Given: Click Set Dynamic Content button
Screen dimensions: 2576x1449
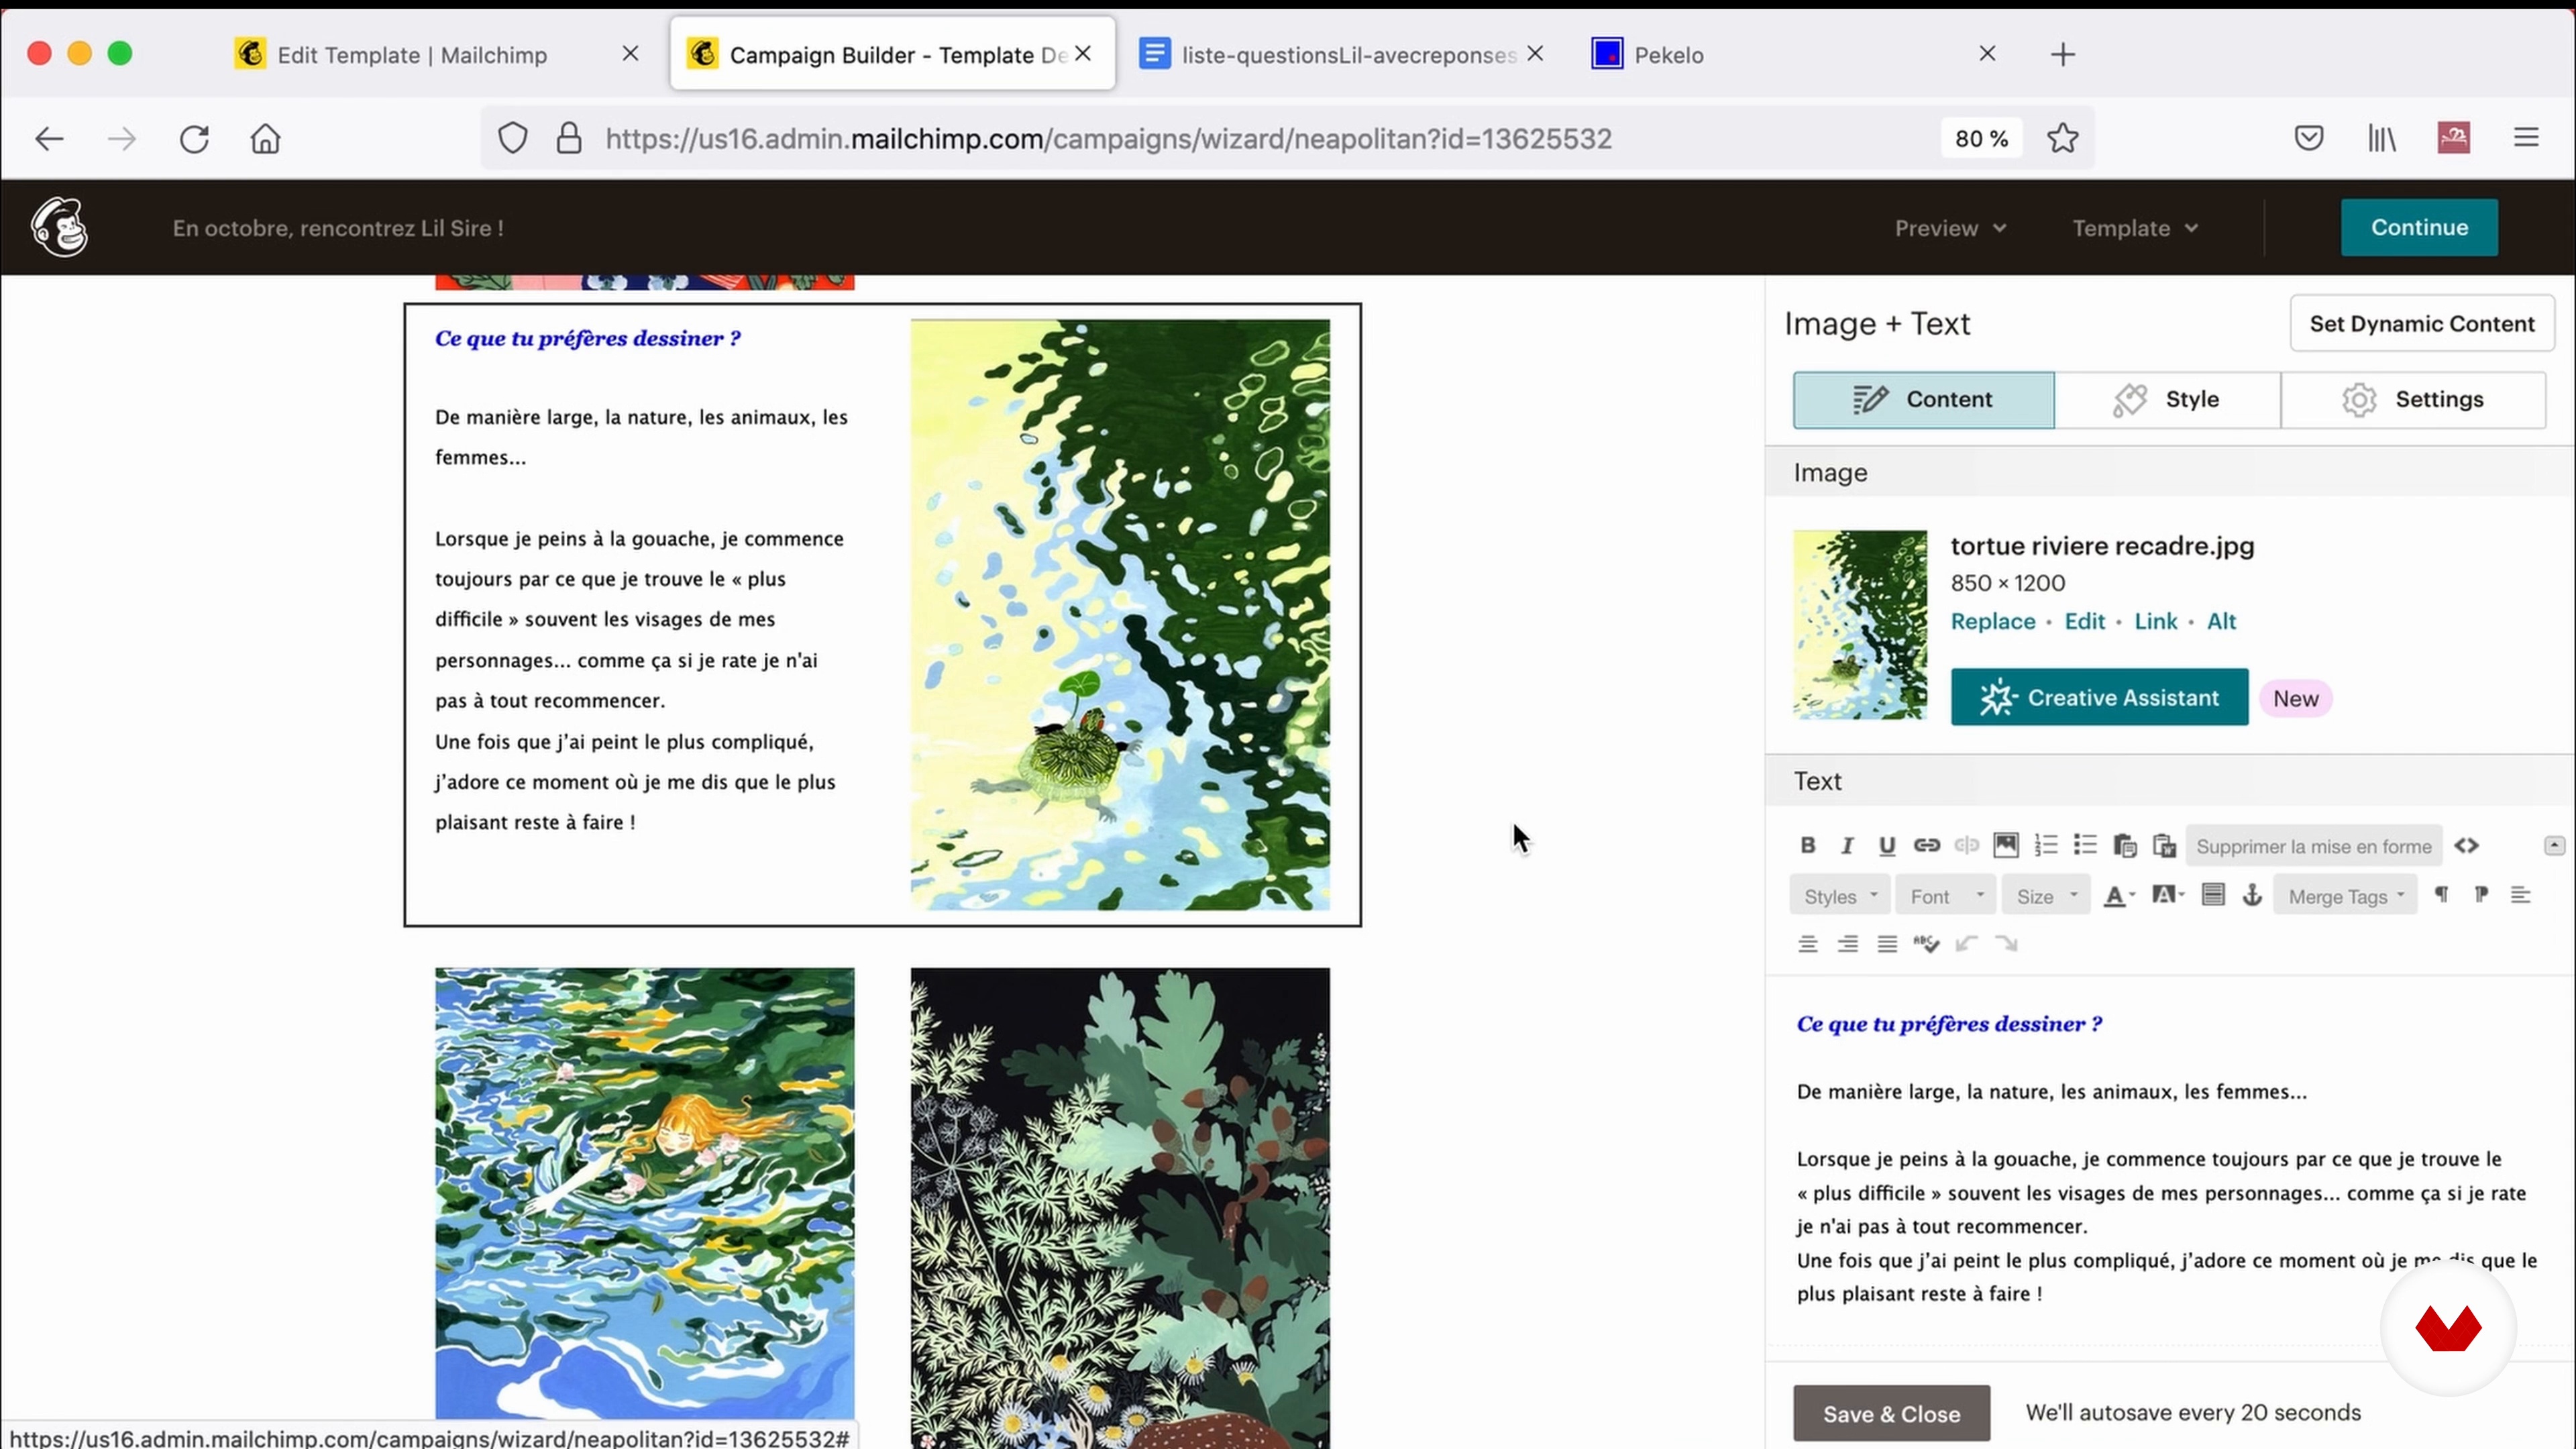Looking at the screenshot, I should tap(2421, 323).
